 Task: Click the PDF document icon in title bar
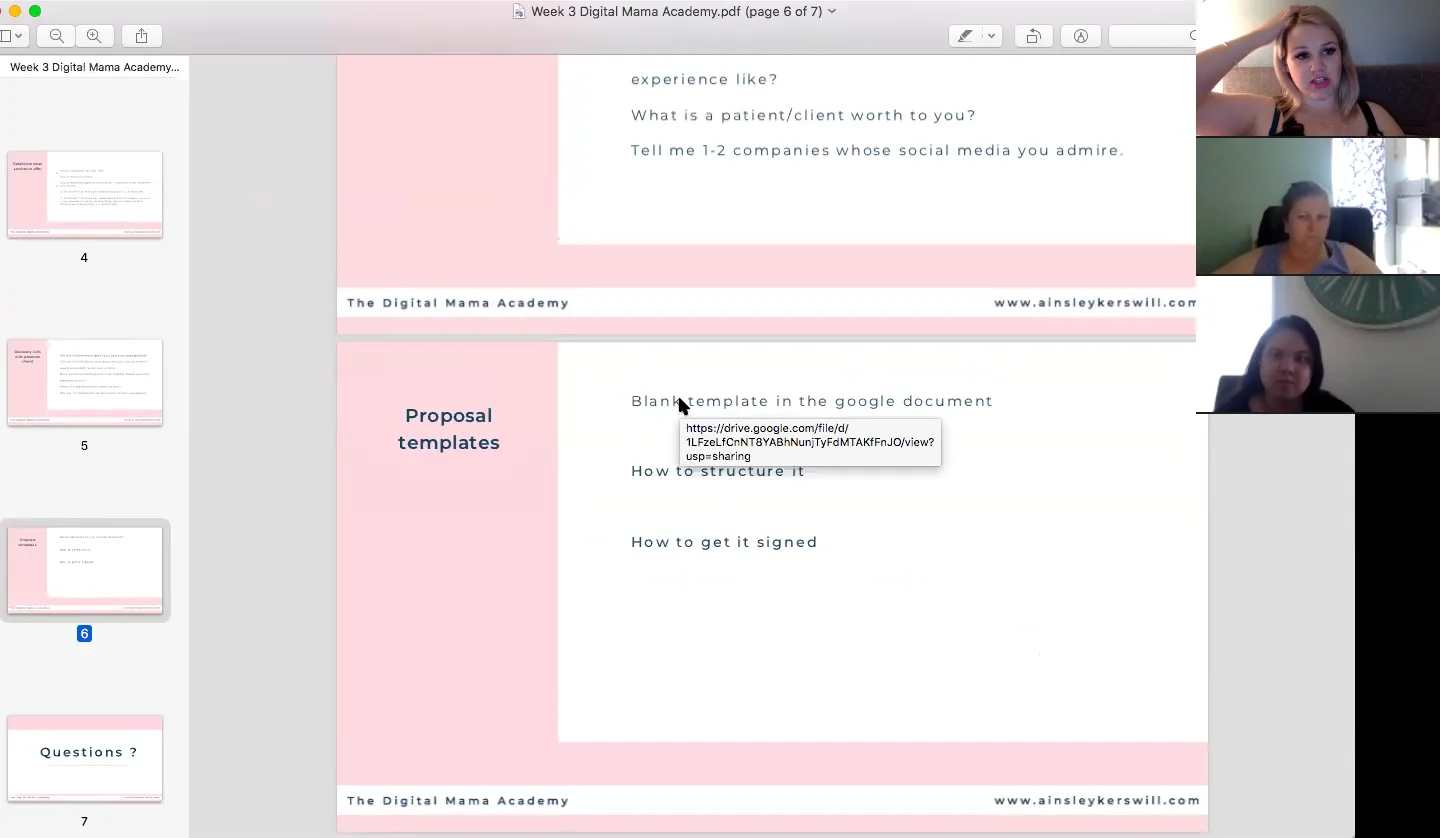[519, 12]
